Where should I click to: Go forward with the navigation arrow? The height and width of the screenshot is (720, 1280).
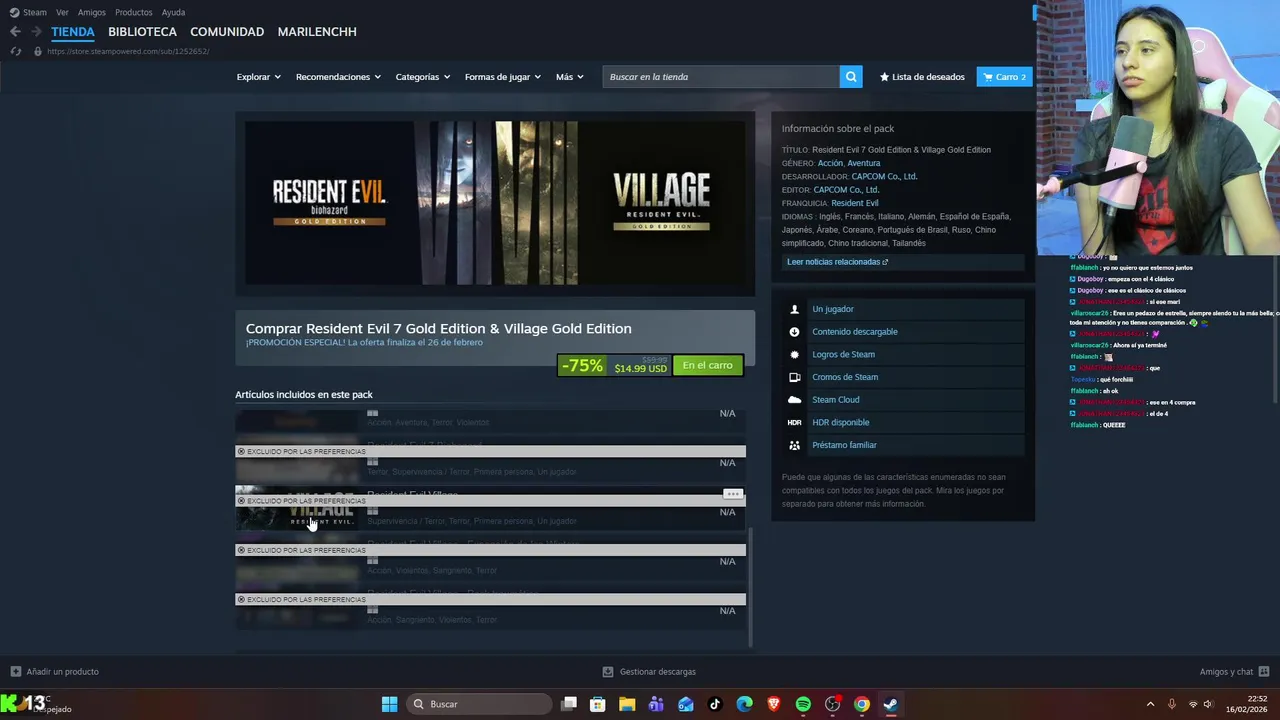pyautogui.click(x=36, y=32)
